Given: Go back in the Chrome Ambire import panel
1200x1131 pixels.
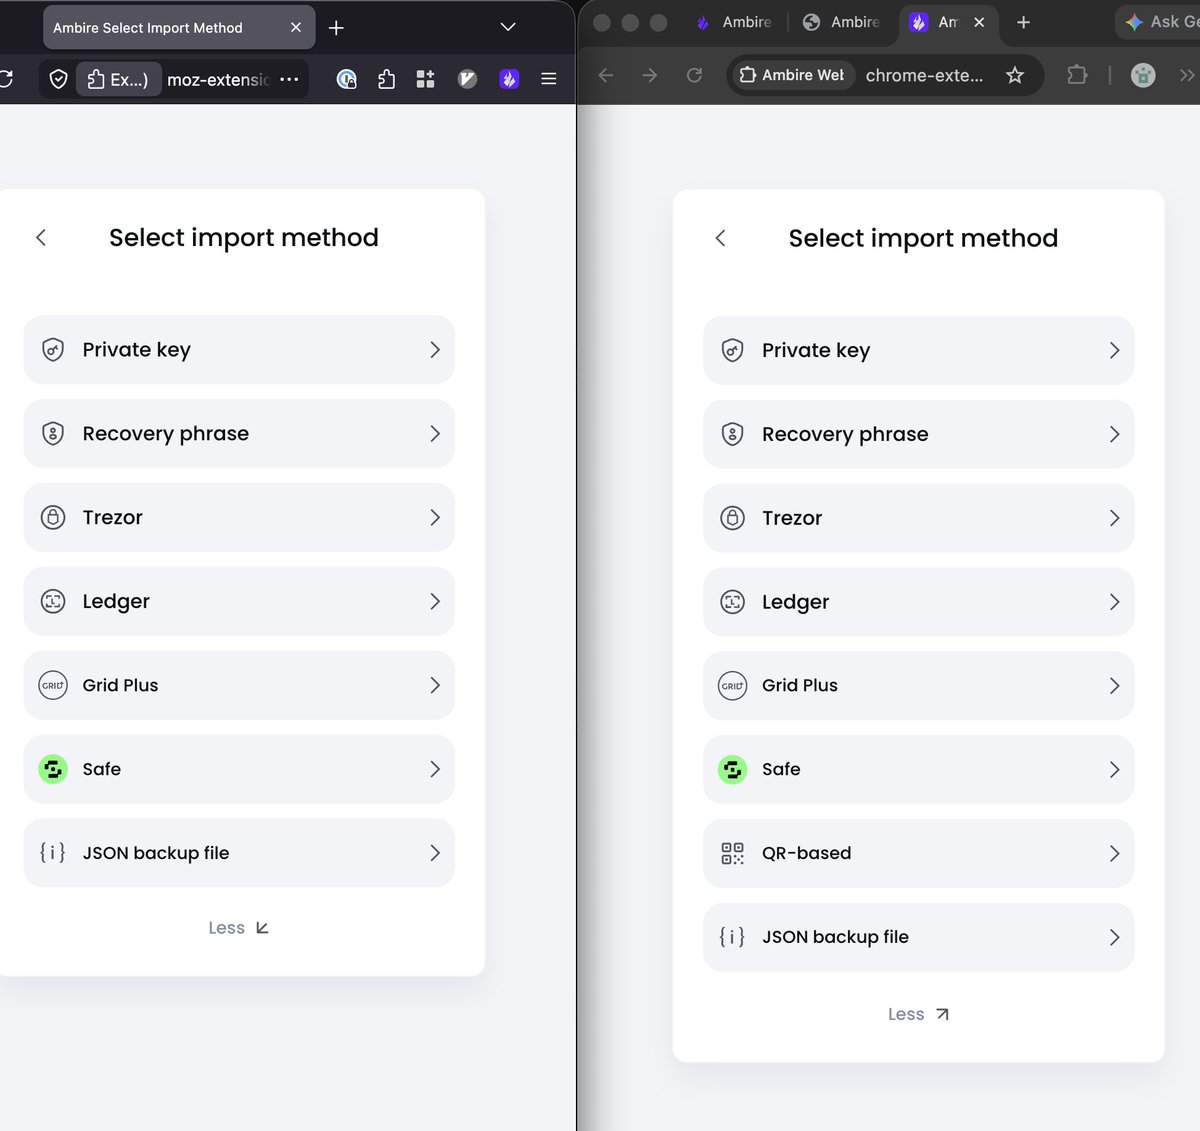Looking at the screenshot, I should pyautogui.click(x=720, y=238).
